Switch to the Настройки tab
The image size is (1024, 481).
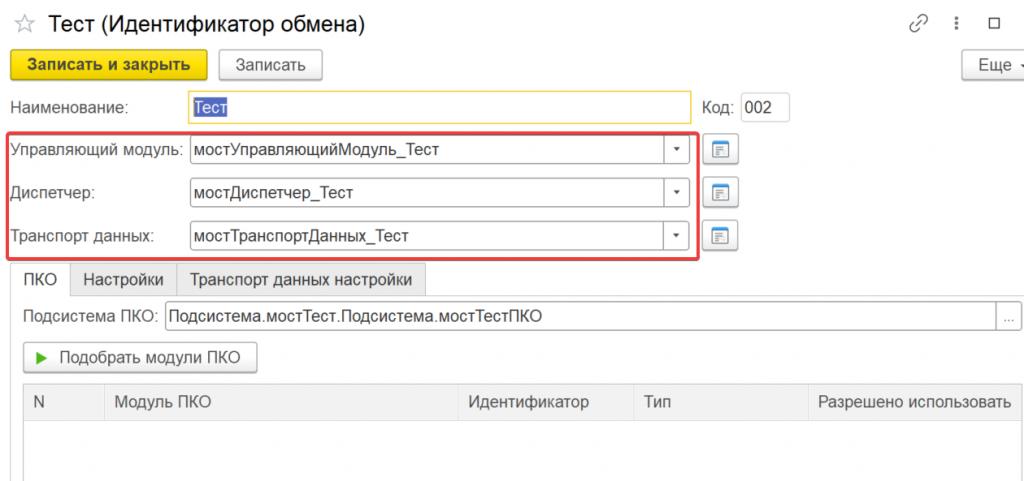coord(123,280)
